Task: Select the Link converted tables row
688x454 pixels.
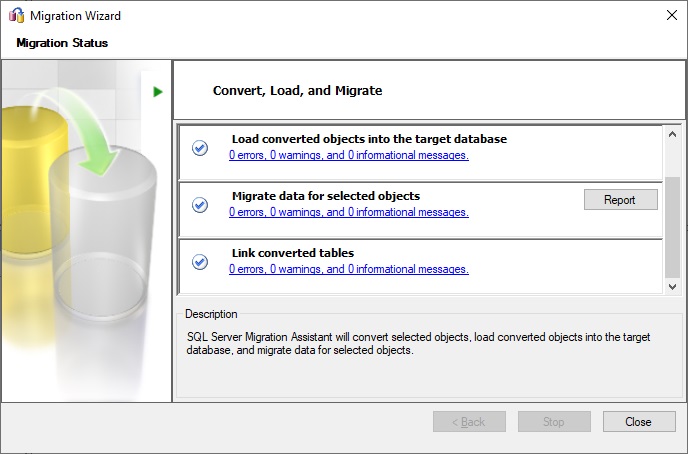Action: (420, 266)
